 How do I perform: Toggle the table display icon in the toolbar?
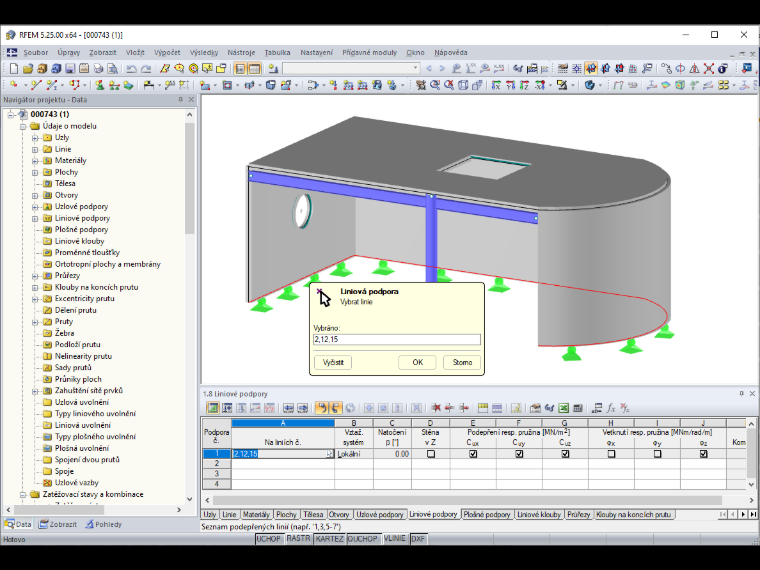coord(254,68)
